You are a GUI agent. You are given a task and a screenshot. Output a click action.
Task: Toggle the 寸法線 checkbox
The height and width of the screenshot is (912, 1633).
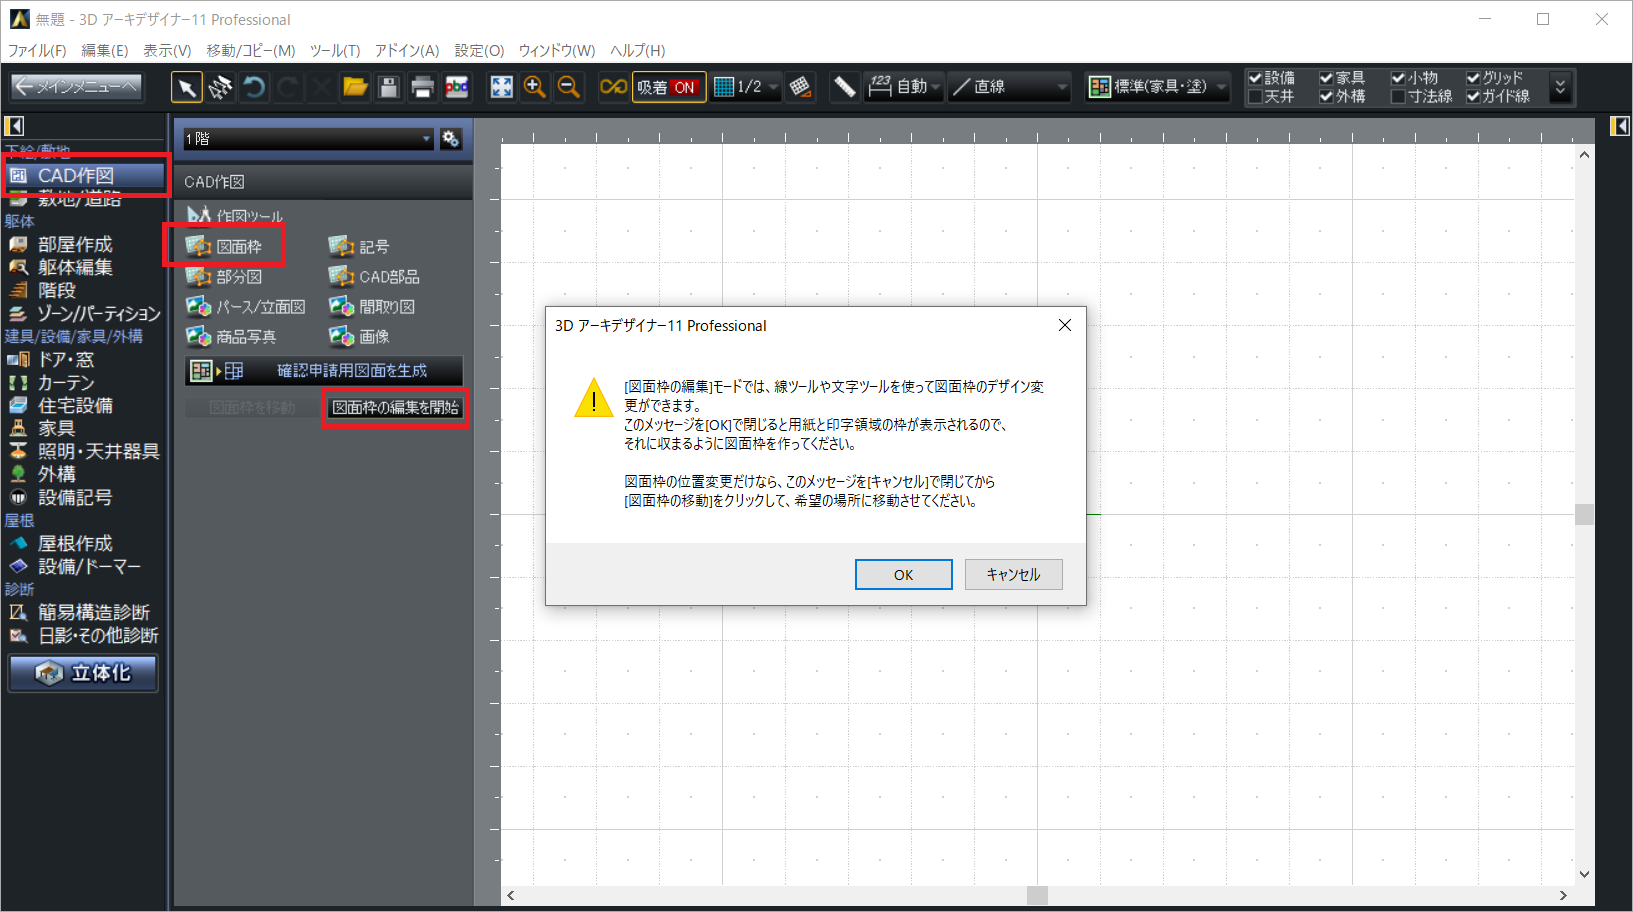[1399, 97]
